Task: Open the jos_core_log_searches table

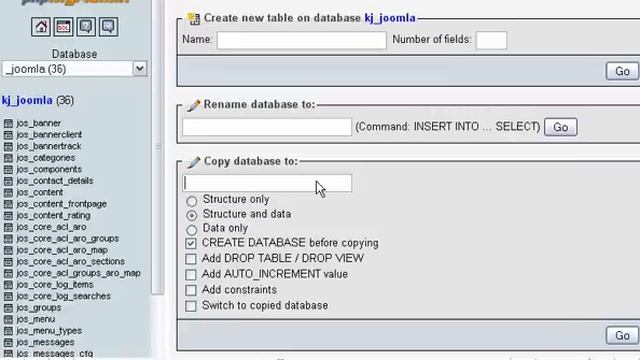Action: click(63, 296)
